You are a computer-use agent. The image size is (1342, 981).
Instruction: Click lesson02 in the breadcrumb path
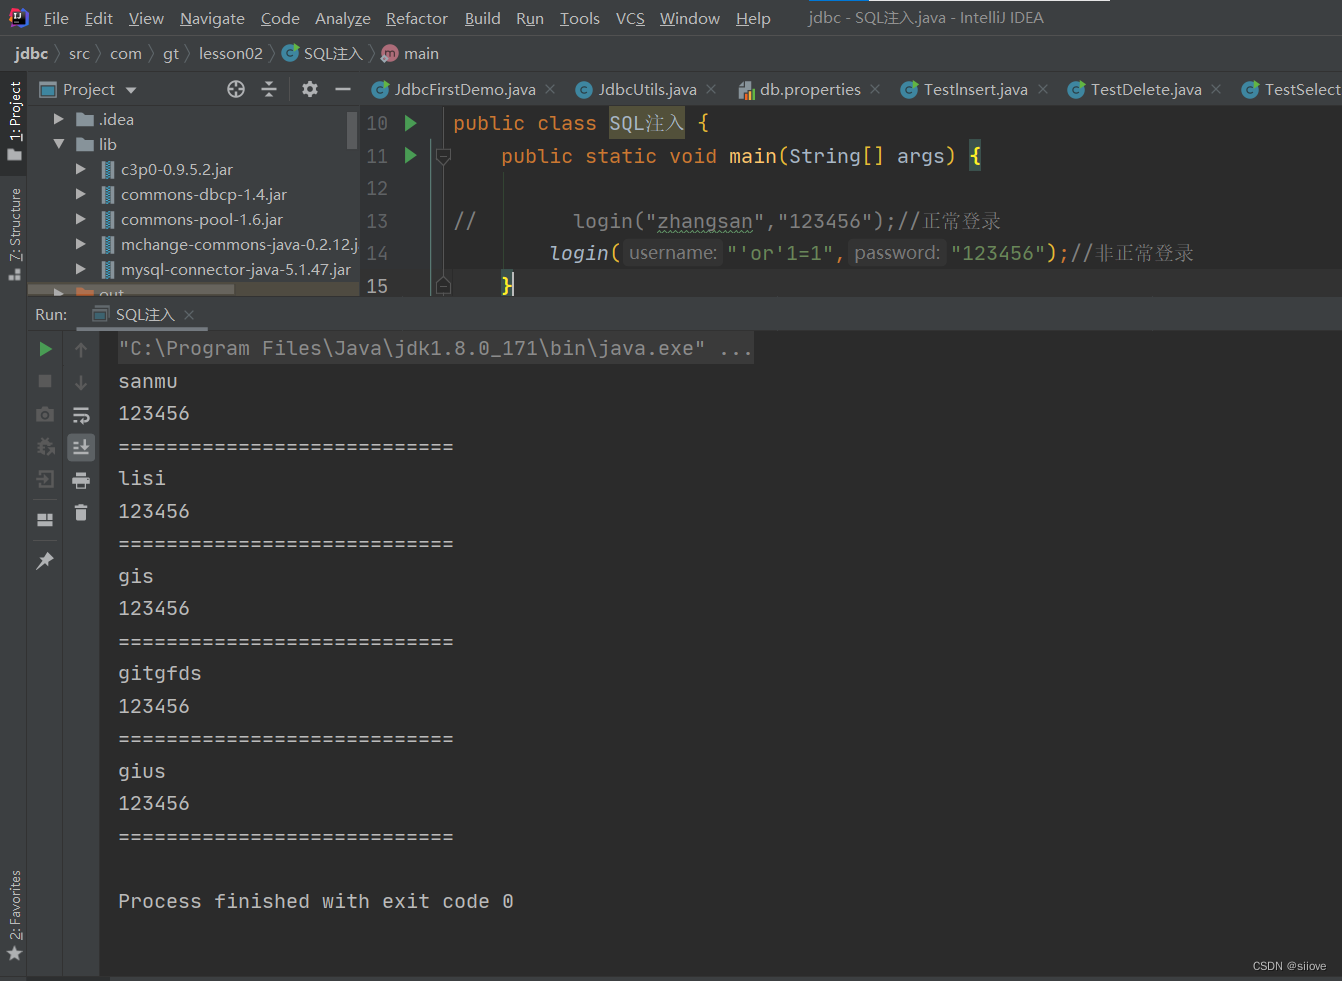(x=230, y=53)
